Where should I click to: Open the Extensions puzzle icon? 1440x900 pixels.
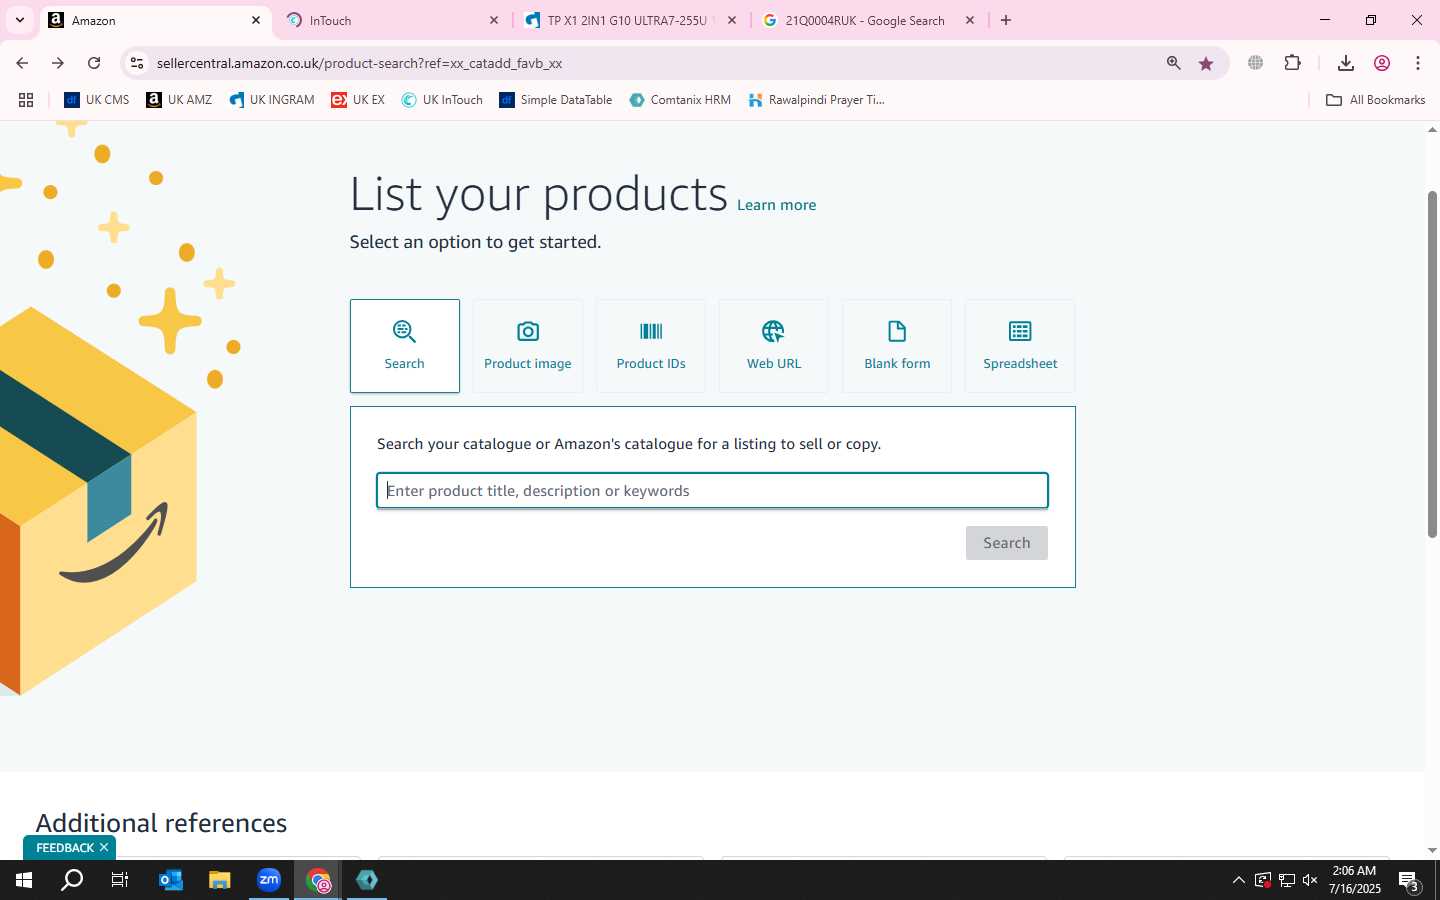[x=1293, y=63]
